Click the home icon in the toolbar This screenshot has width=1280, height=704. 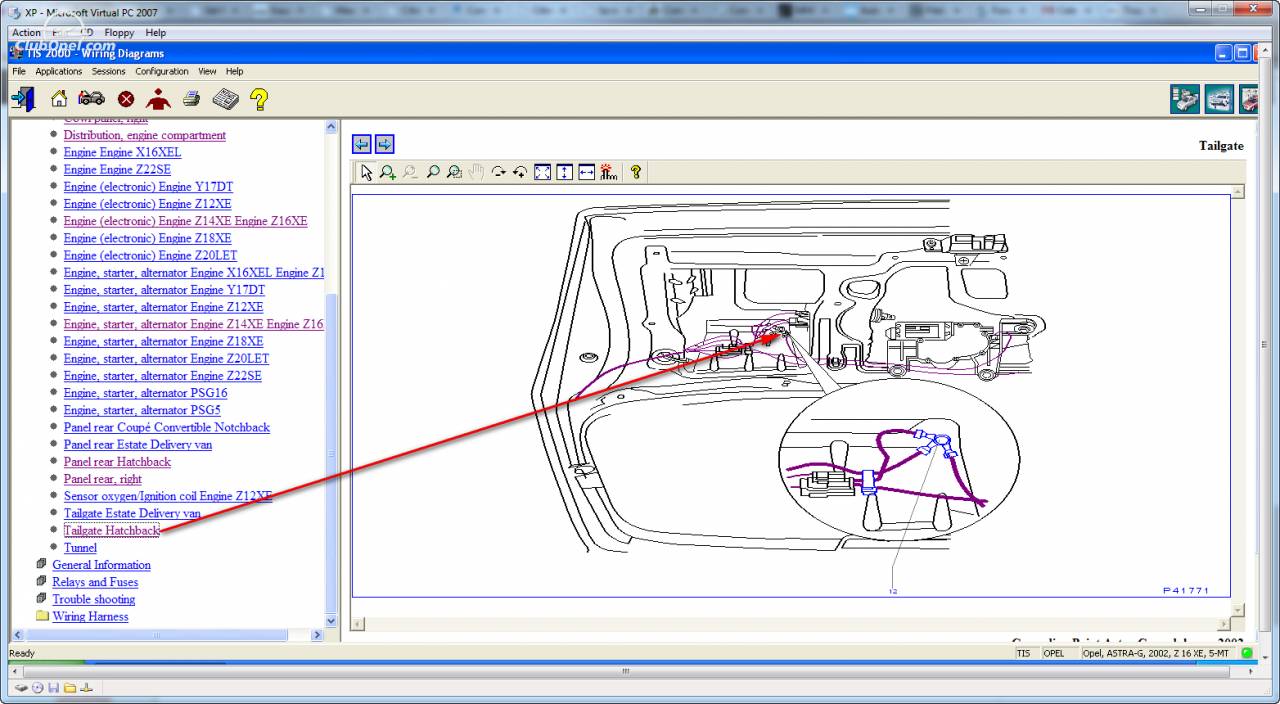[59, 99]
